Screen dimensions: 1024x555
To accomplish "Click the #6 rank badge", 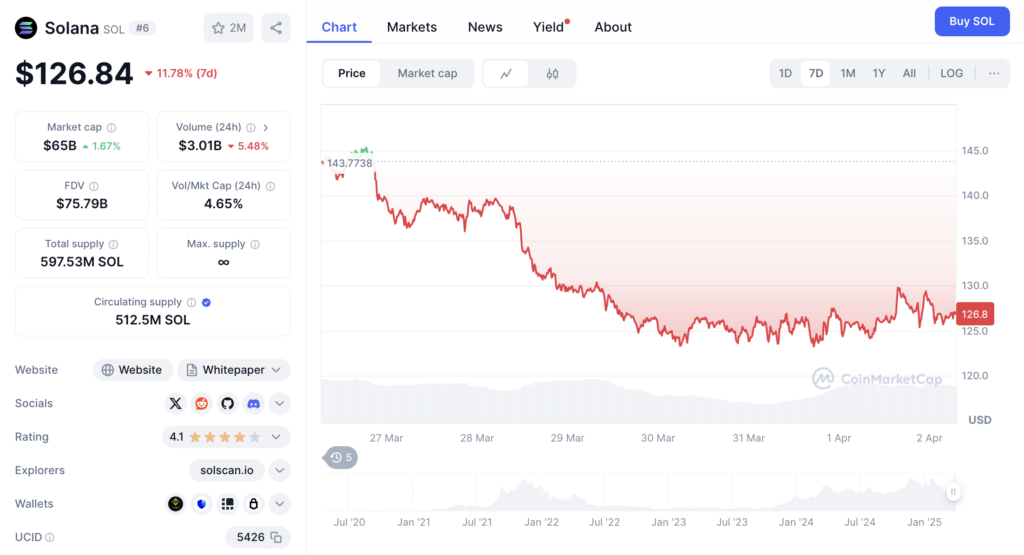I will click(x=142, y=28).
